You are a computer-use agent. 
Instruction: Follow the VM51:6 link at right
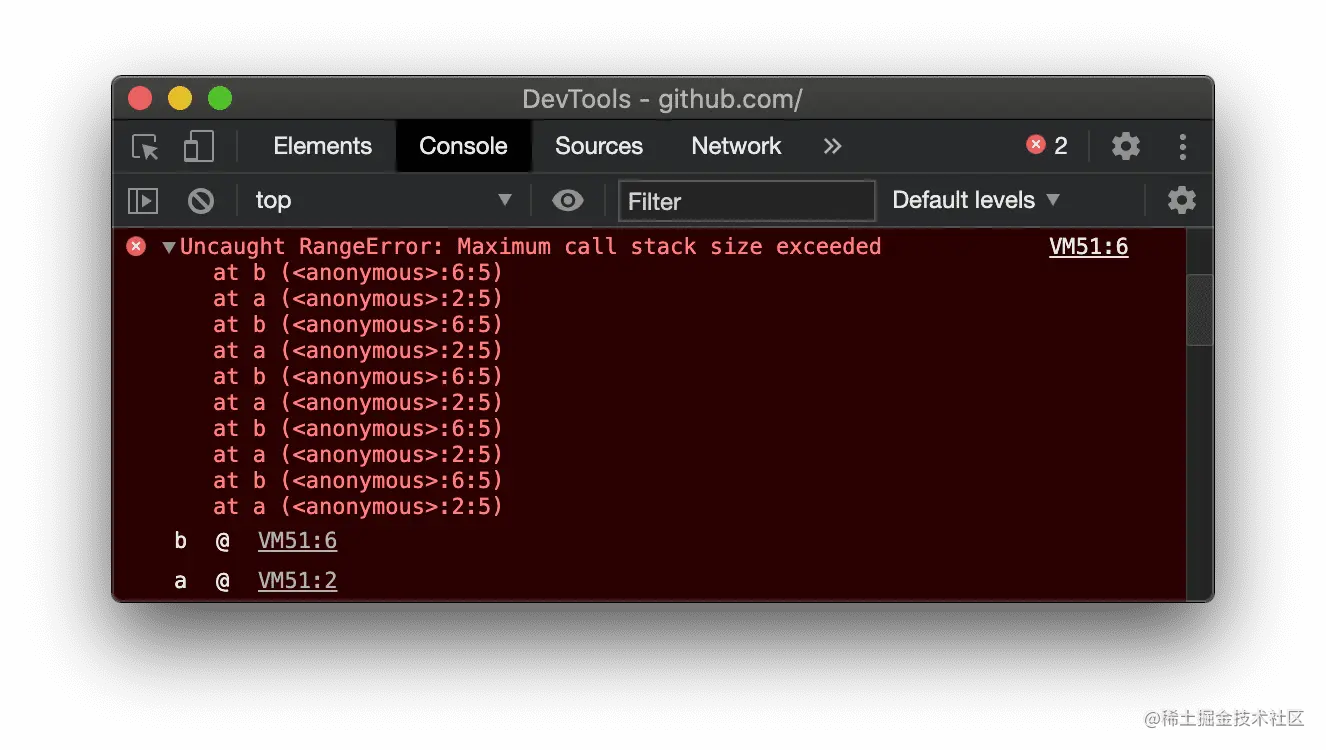click(1088, 247)
